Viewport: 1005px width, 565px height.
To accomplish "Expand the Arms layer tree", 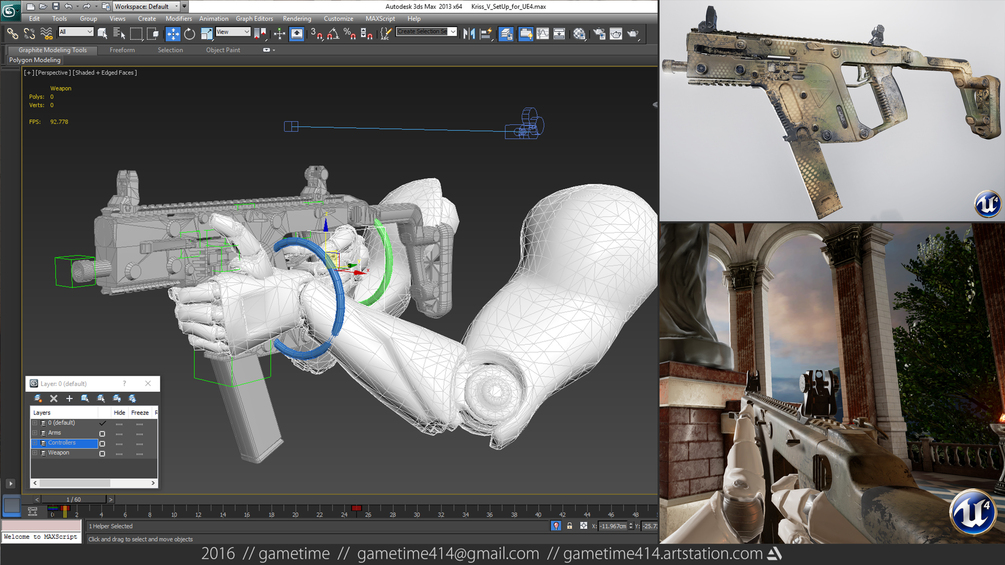I will (x=35, y=433).
